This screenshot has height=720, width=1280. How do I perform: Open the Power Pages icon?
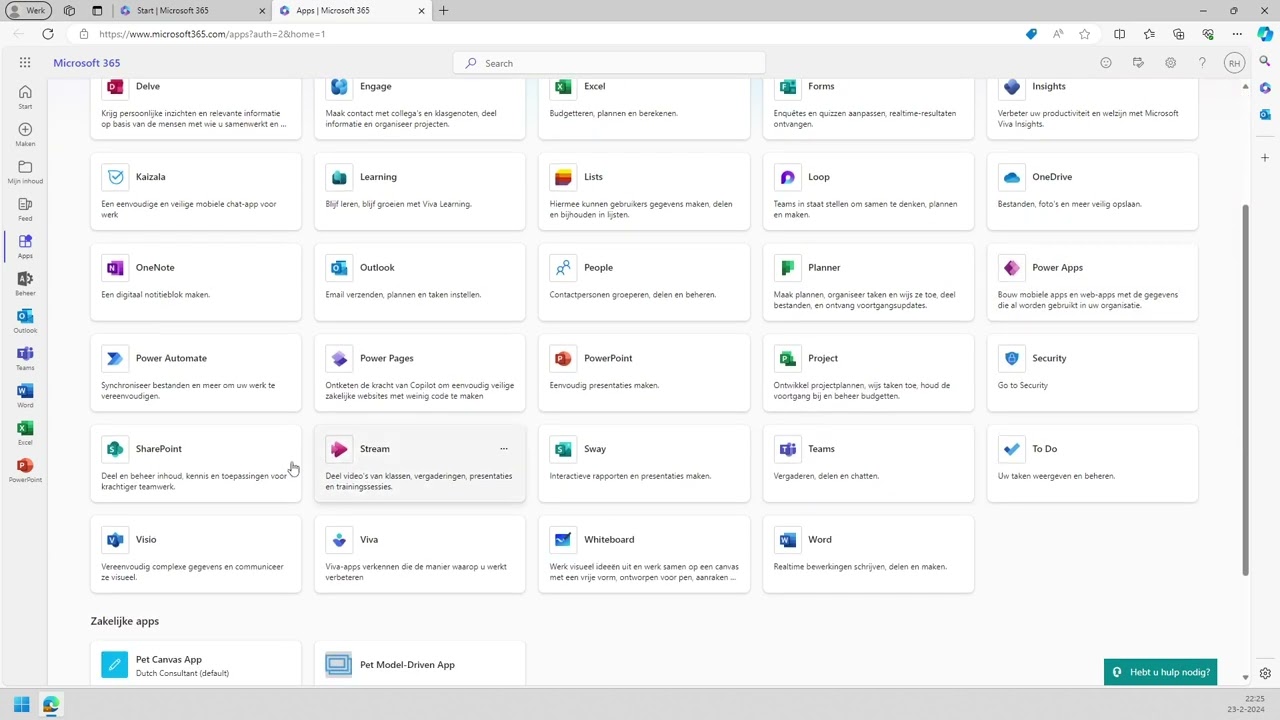point(339,358)
